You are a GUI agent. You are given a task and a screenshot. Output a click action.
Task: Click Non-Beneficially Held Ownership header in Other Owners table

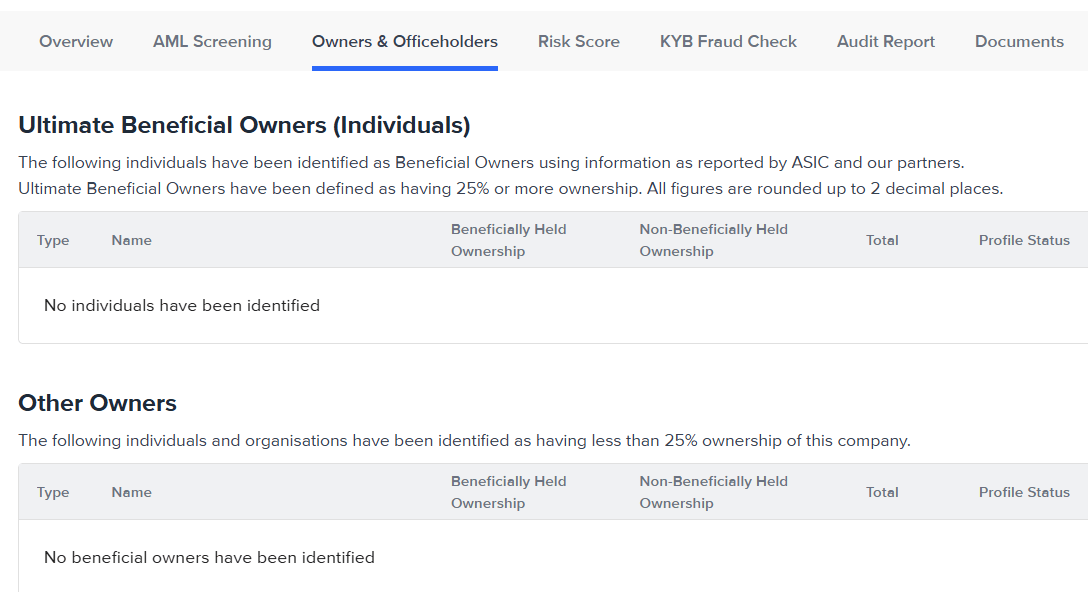[714, 492]
